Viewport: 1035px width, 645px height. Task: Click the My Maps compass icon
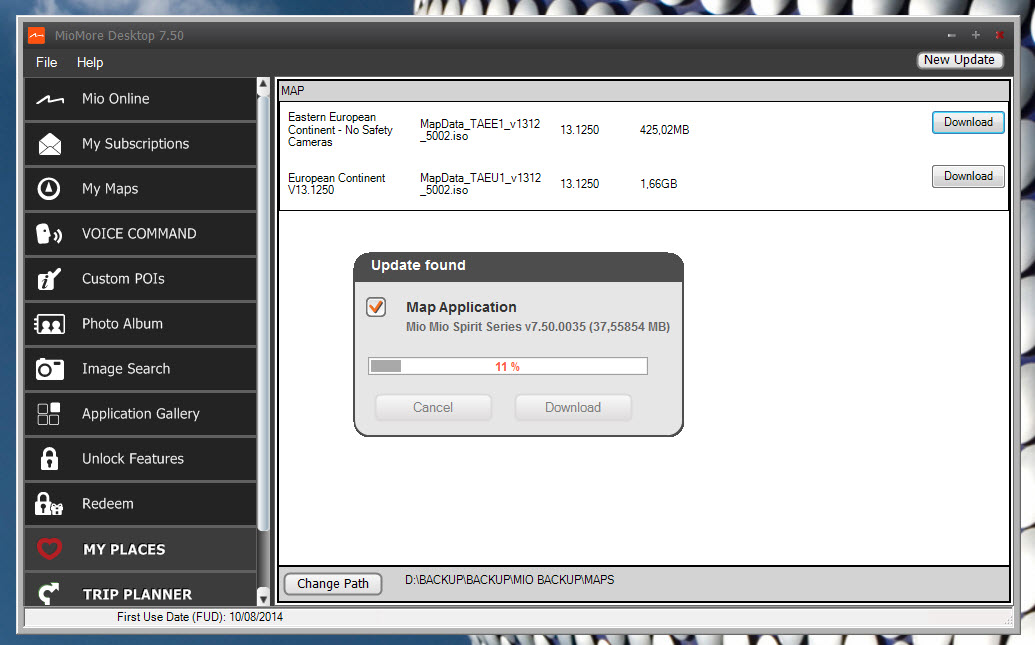(49, 189)
